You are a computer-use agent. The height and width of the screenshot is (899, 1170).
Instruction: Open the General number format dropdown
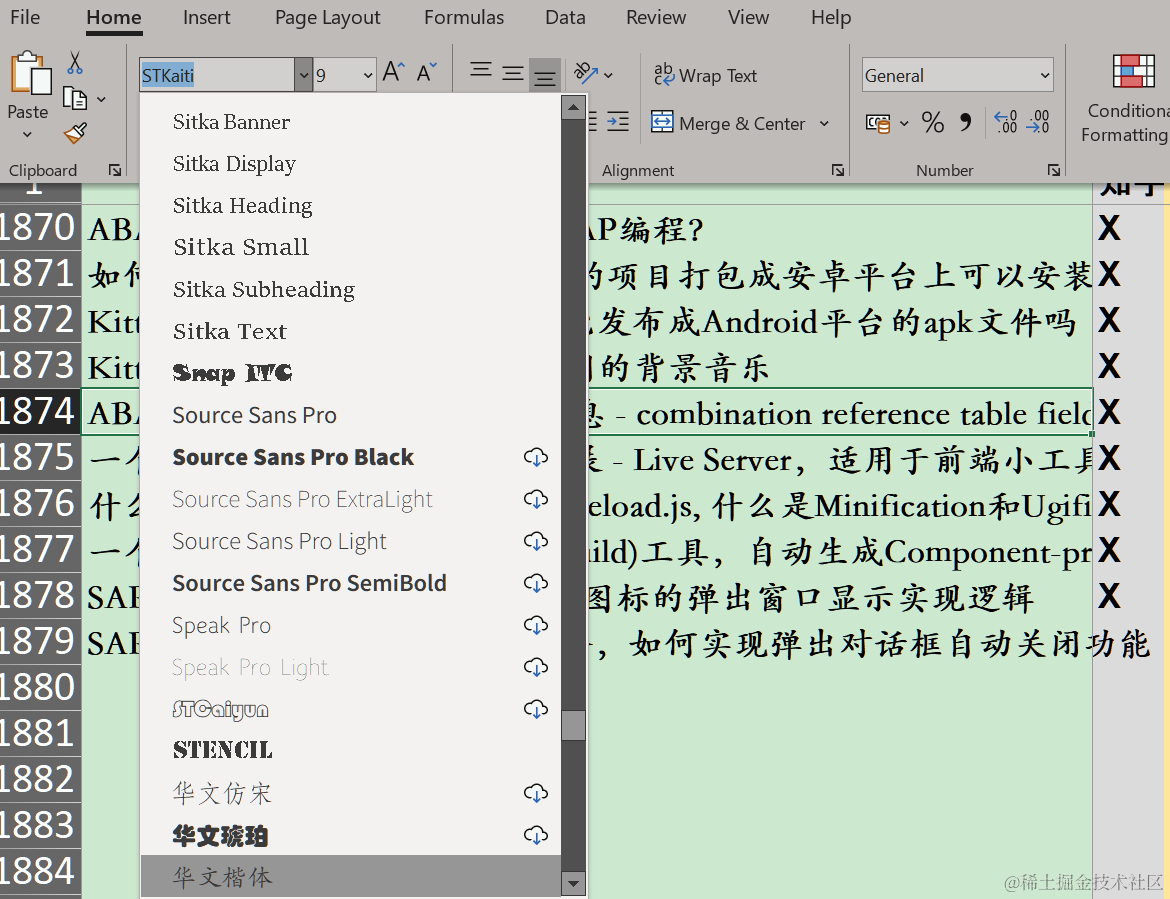pyautogui.click(x=1045, y=75)
